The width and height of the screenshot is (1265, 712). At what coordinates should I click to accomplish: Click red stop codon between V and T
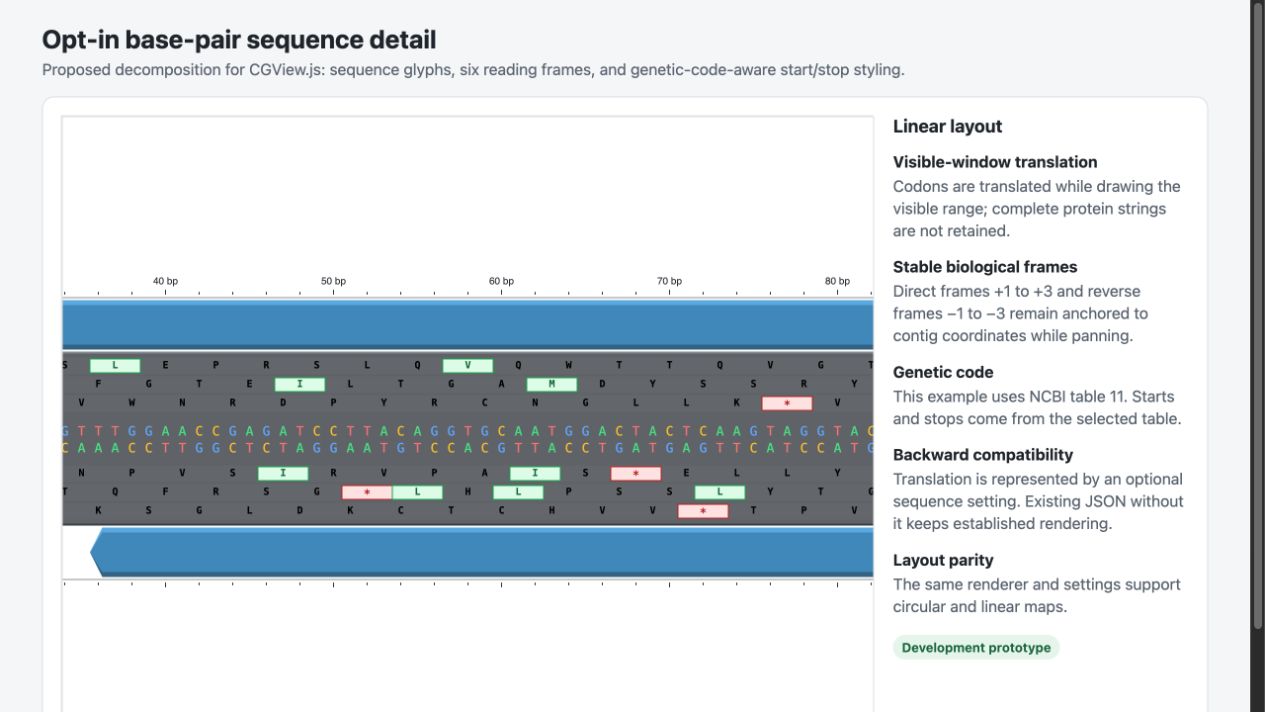pyautogui.click(x=703, y=511)
